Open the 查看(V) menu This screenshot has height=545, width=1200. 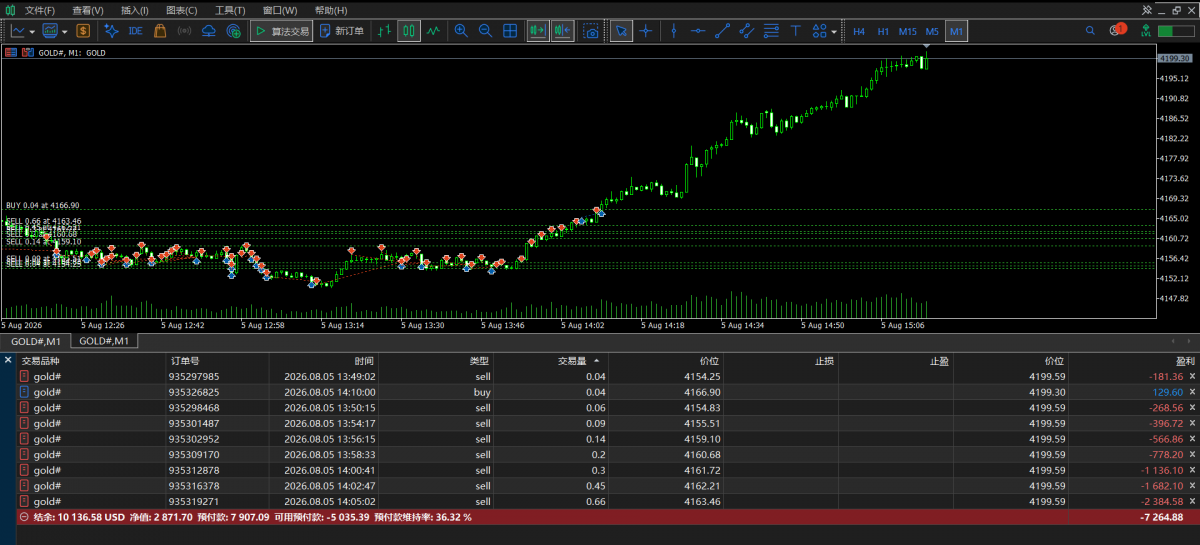(x=88, y=10)
